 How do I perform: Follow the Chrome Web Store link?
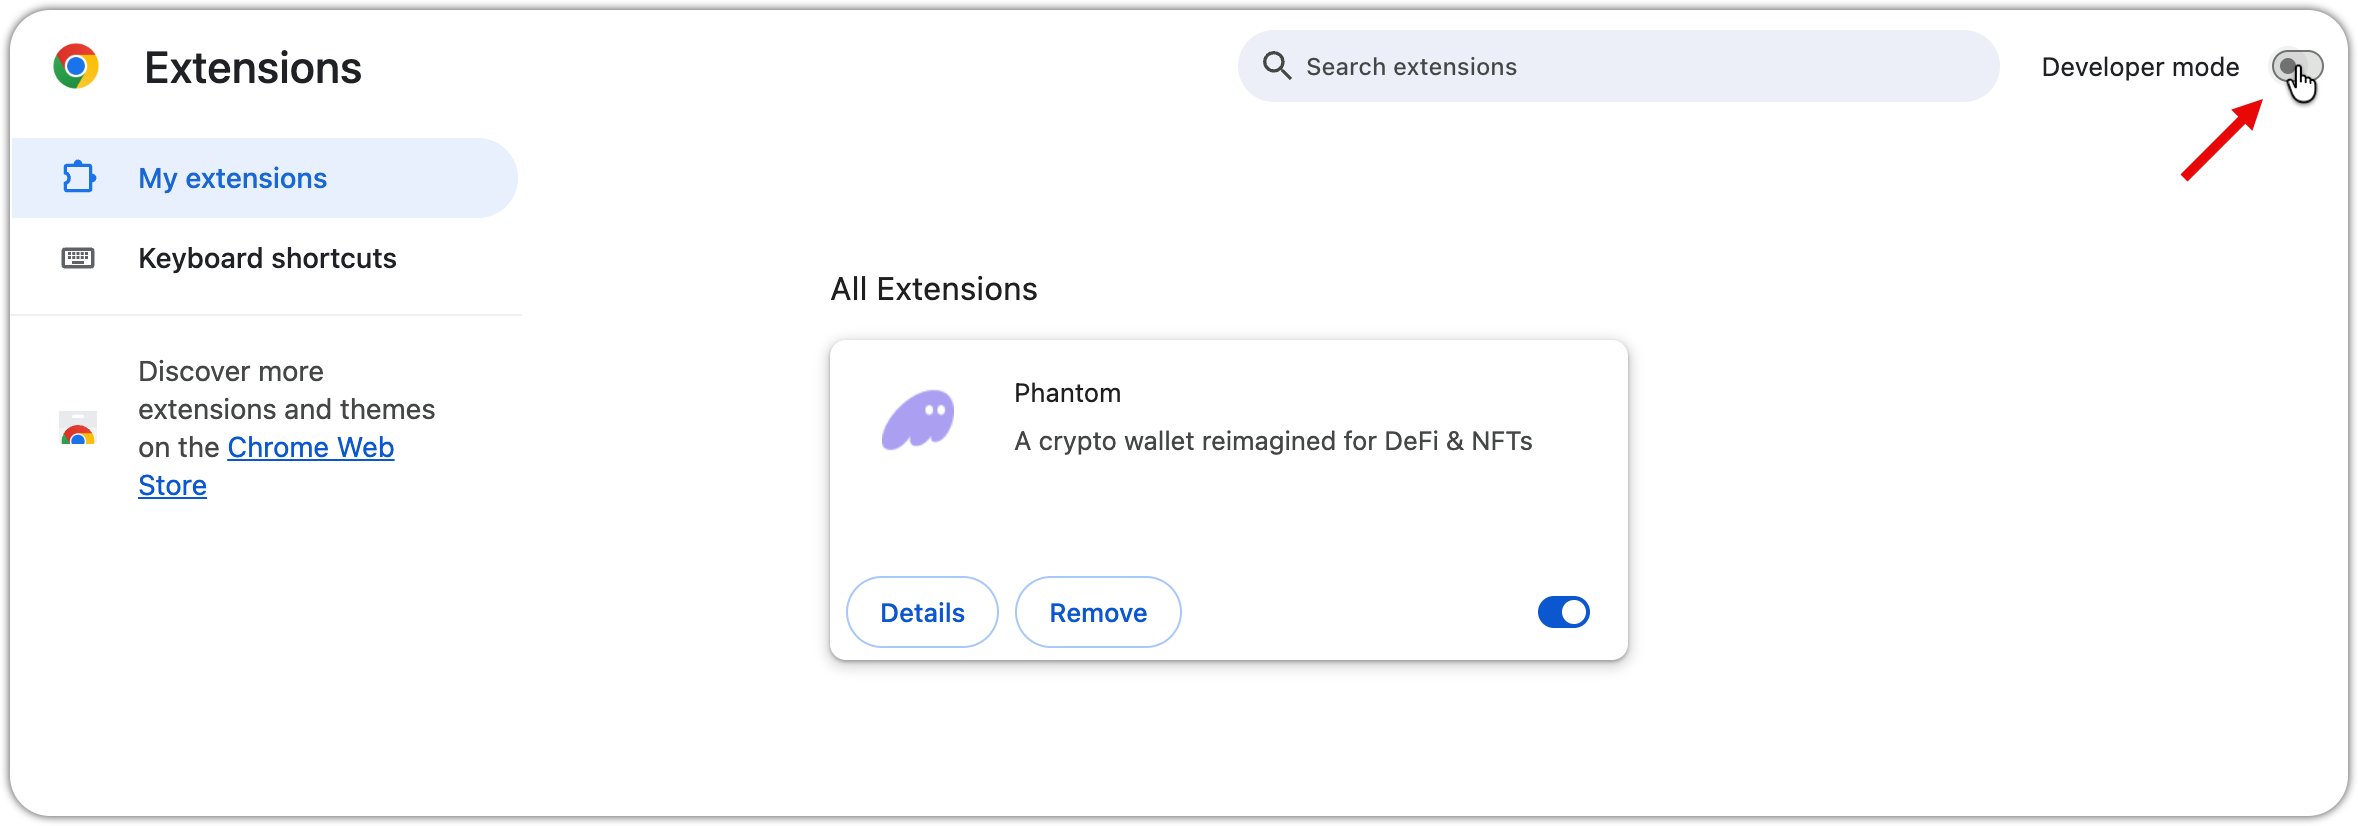(x=310, y=448)
